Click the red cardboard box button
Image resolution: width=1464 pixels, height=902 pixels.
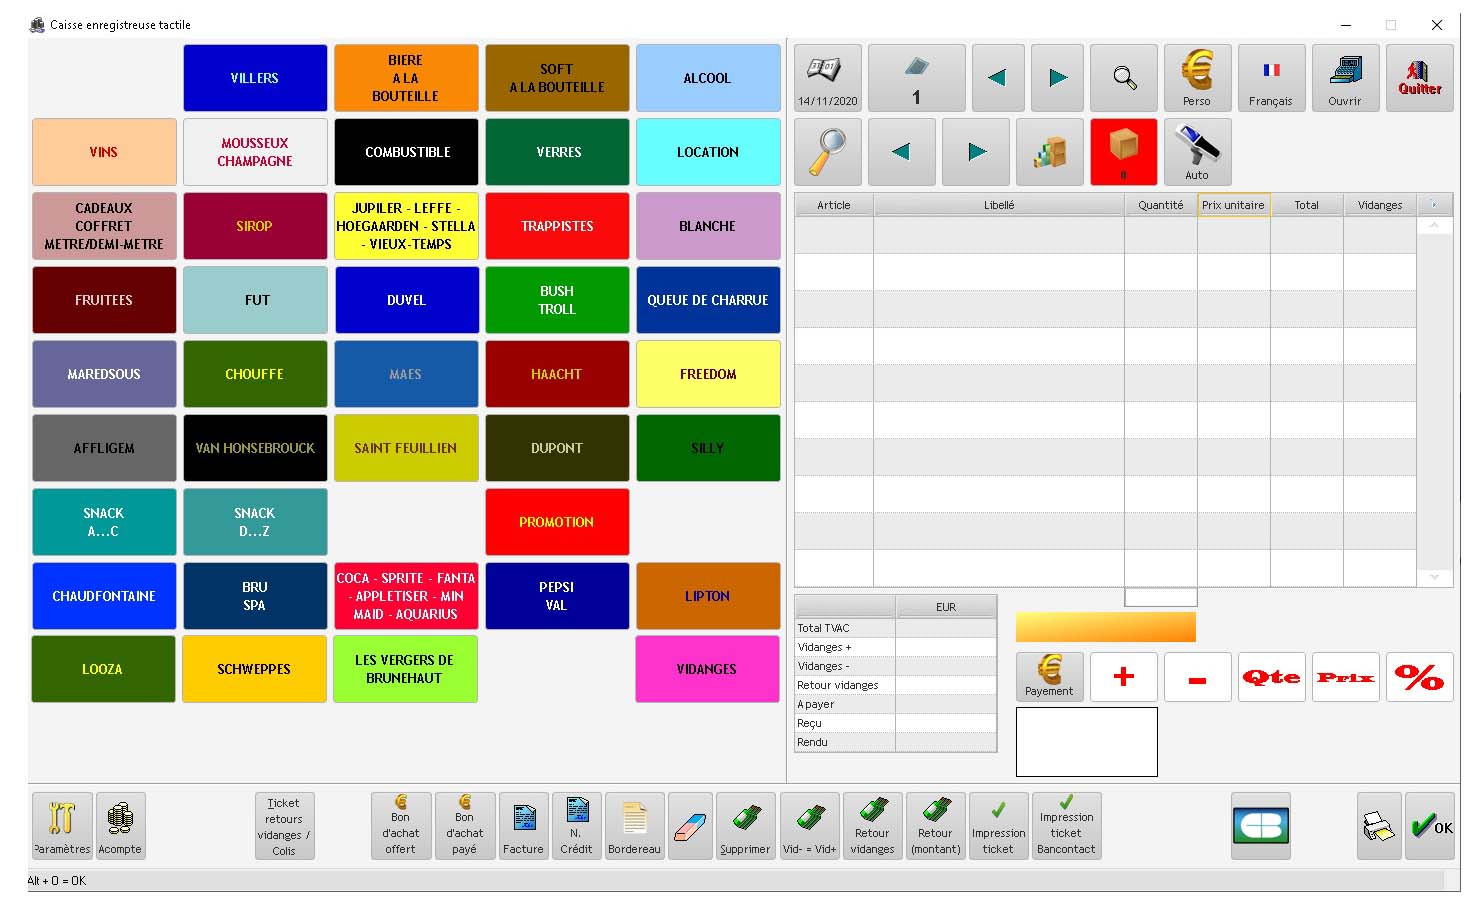(1124, 152)
